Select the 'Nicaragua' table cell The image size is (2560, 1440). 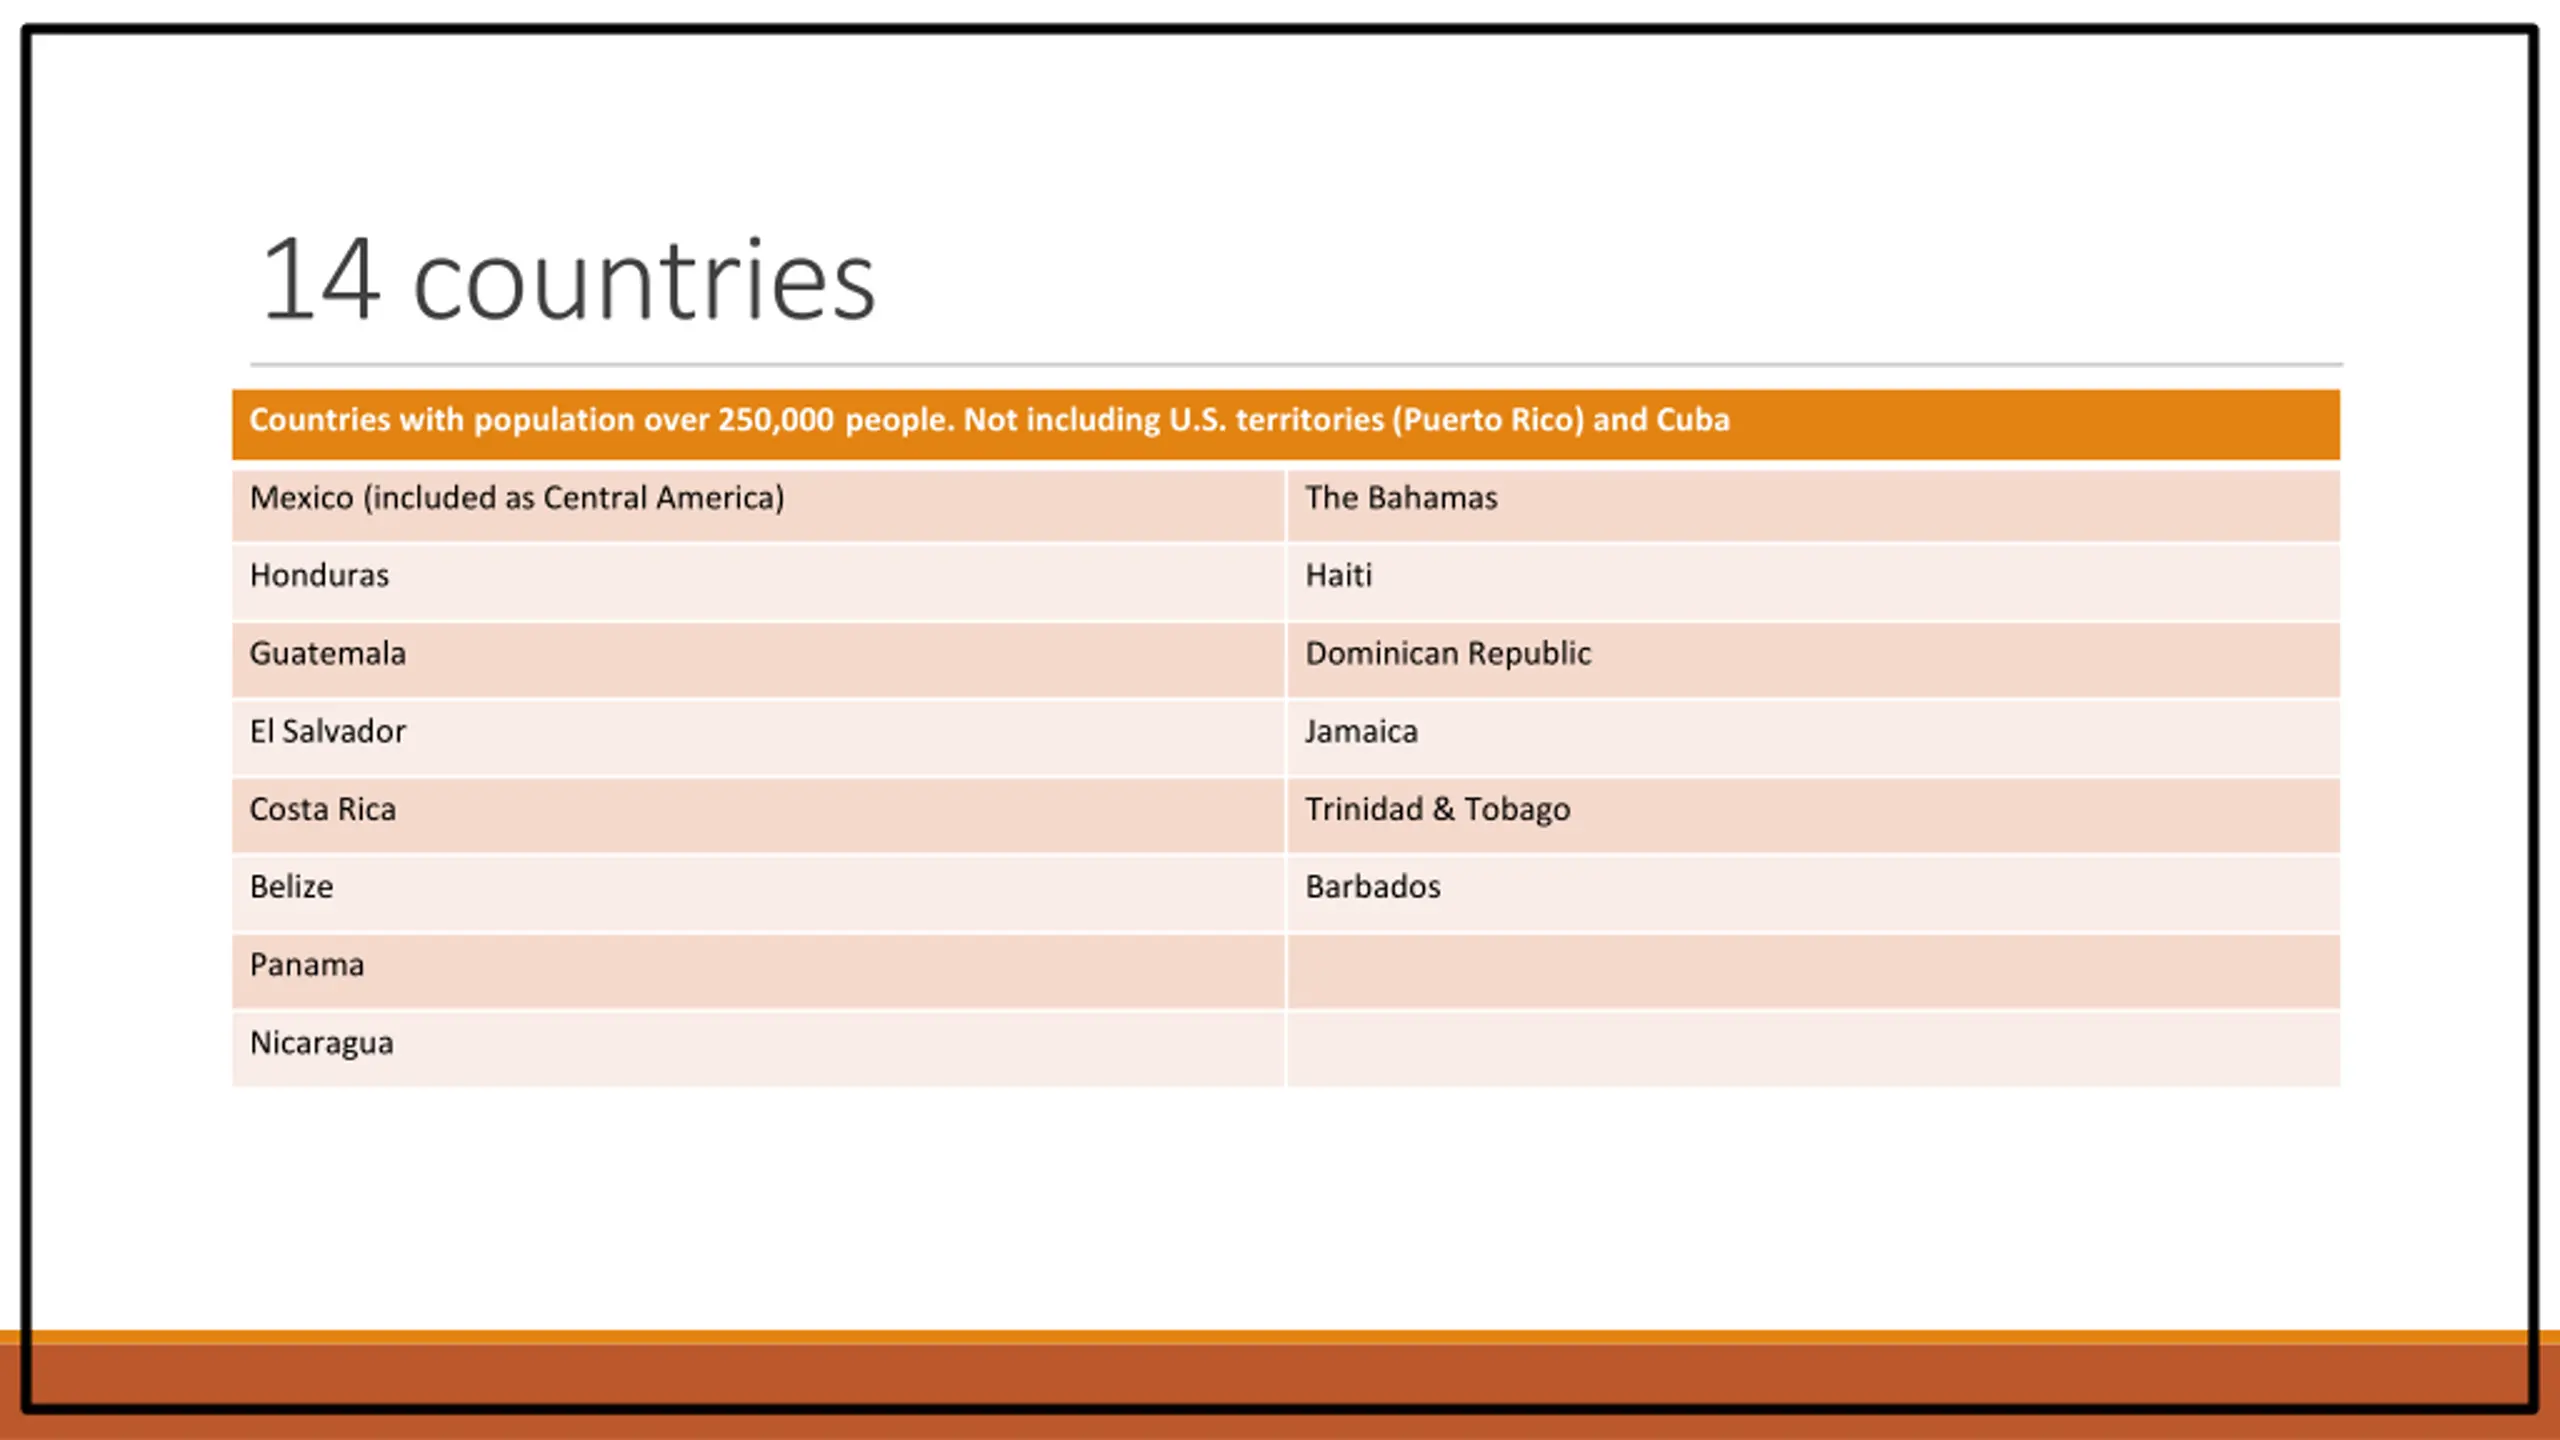point(759,1049)
